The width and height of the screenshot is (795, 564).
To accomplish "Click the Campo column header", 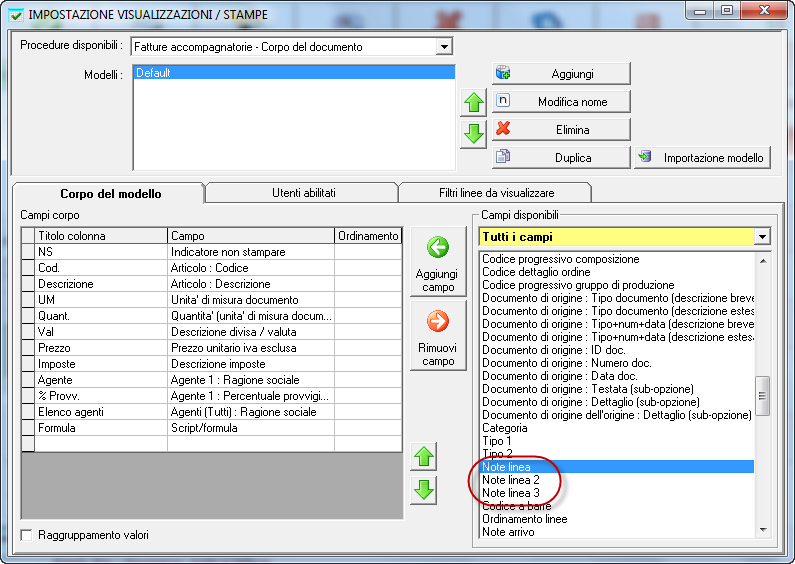I will [x=251, y=236].
